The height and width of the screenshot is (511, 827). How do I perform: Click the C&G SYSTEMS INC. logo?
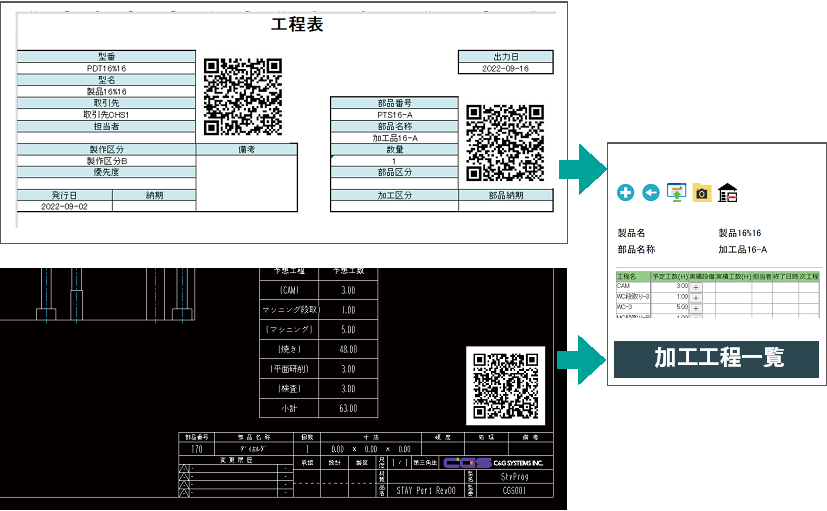[x=493, y=463]
